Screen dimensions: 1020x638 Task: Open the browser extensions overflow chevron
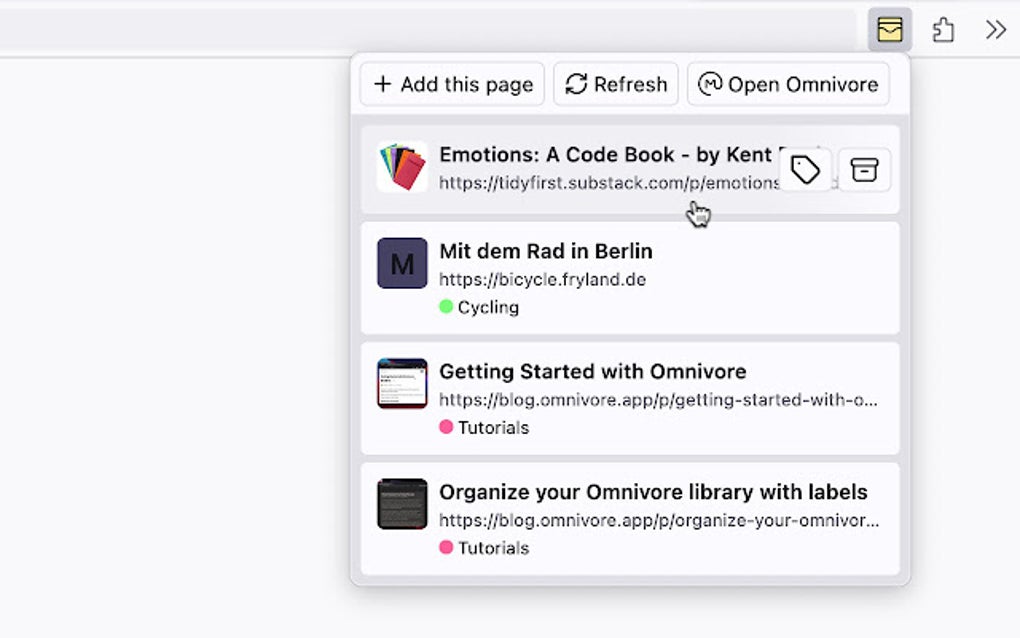[x=995, y=29]
